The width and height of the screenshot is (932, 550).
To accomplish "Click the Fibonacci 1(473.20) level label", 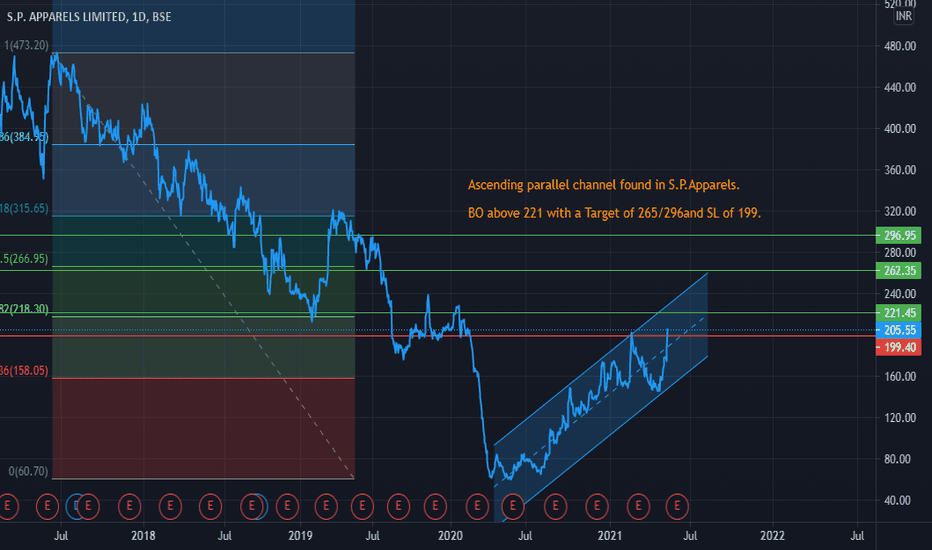I will (26, 45).
